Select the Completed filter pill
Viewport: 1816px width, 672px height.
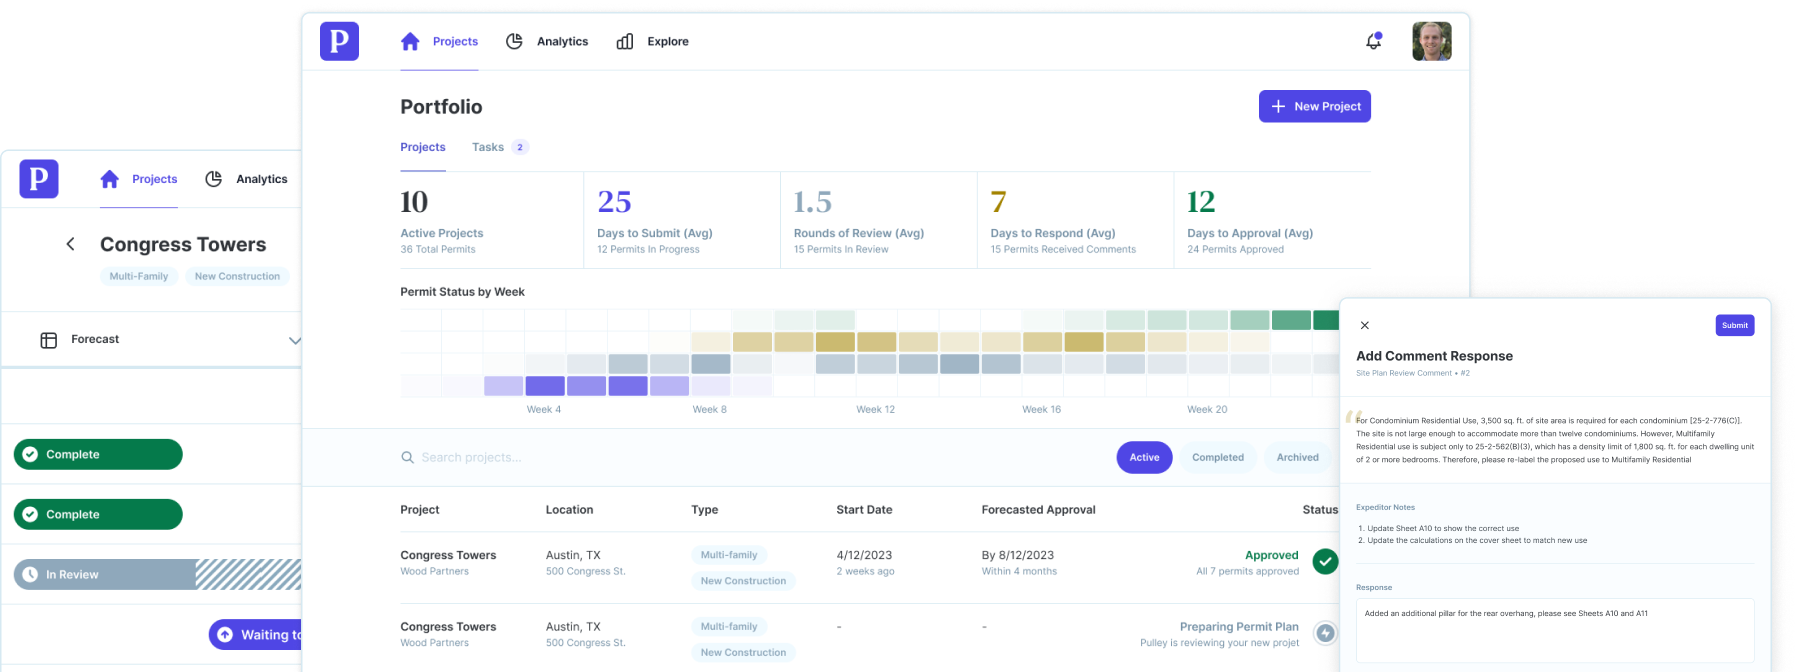1217,457
